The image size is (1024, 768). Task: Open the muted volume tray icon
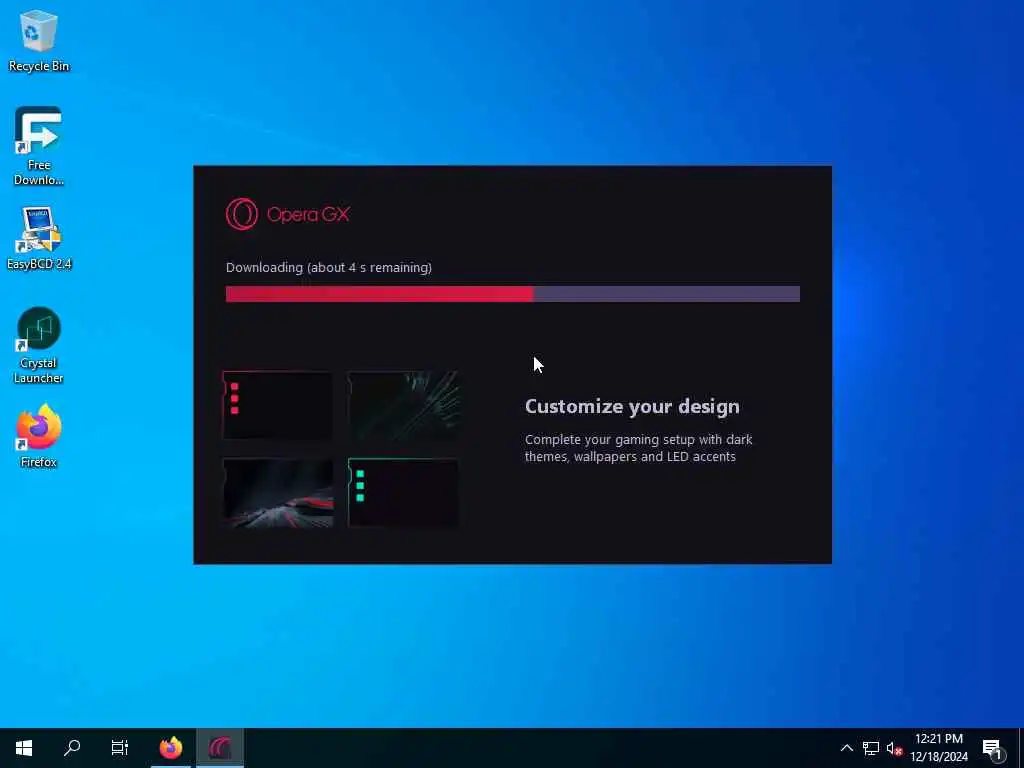coord(894,748)
